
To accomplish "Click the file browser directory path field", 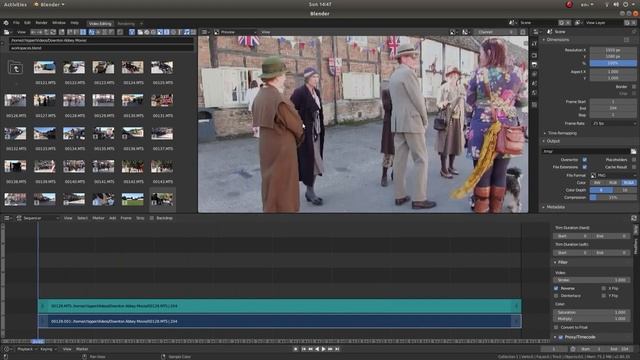I will click(101, 40).
